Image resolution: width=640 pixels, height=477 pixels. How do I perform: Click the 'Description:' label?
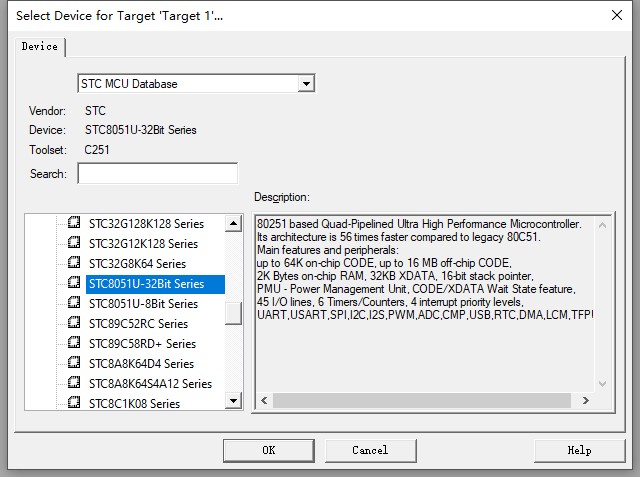pyautogui.click(x=282, y=197)
